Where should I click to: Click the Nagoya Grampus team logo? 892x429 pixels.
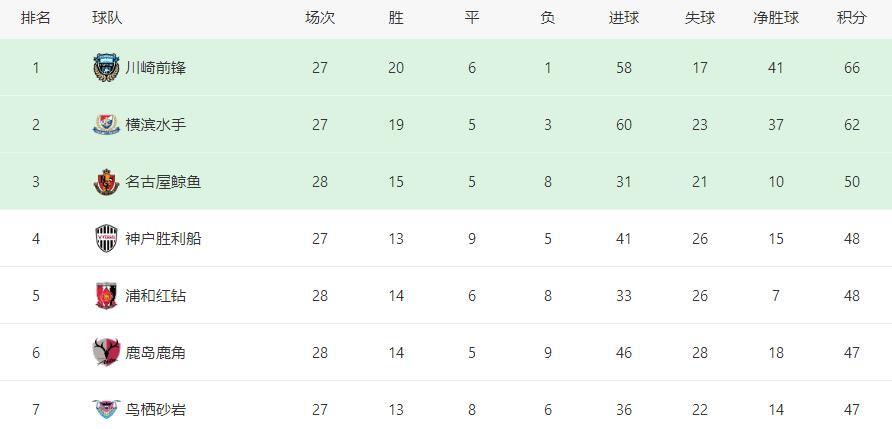click(x=106, y=182)
